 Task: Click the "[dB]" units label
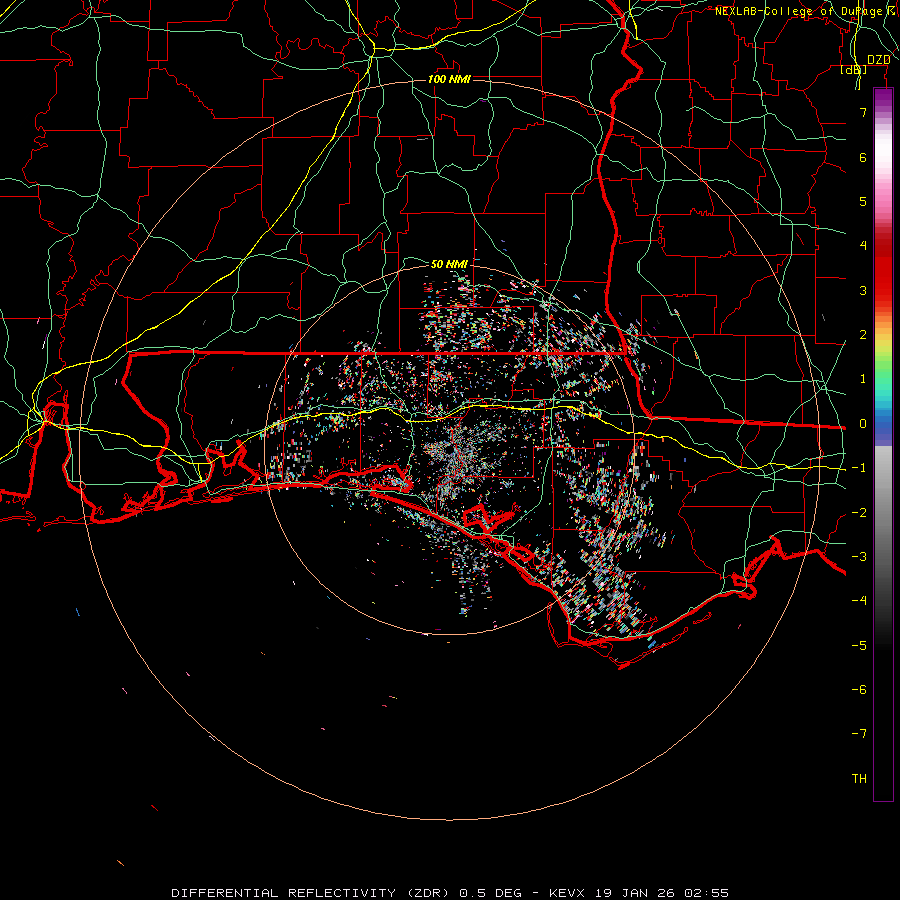point(854,70)
